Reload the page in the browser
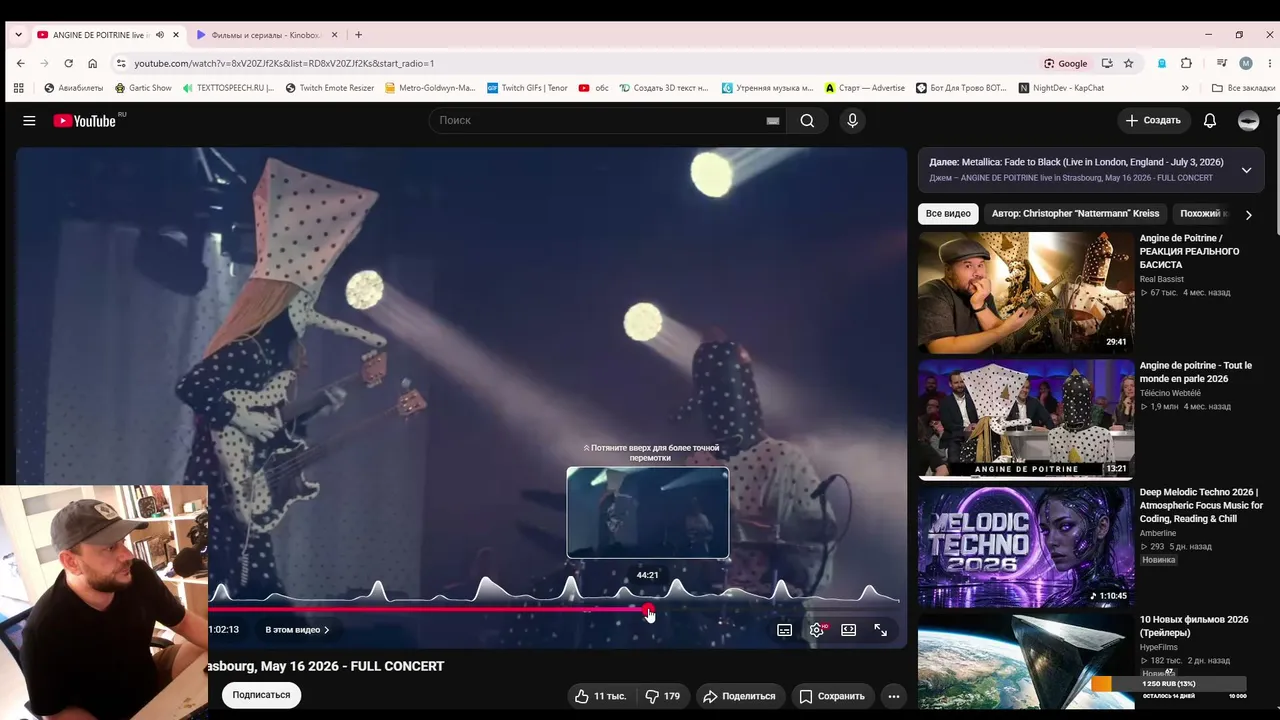Screen dimensions: 1280x720 68,63
